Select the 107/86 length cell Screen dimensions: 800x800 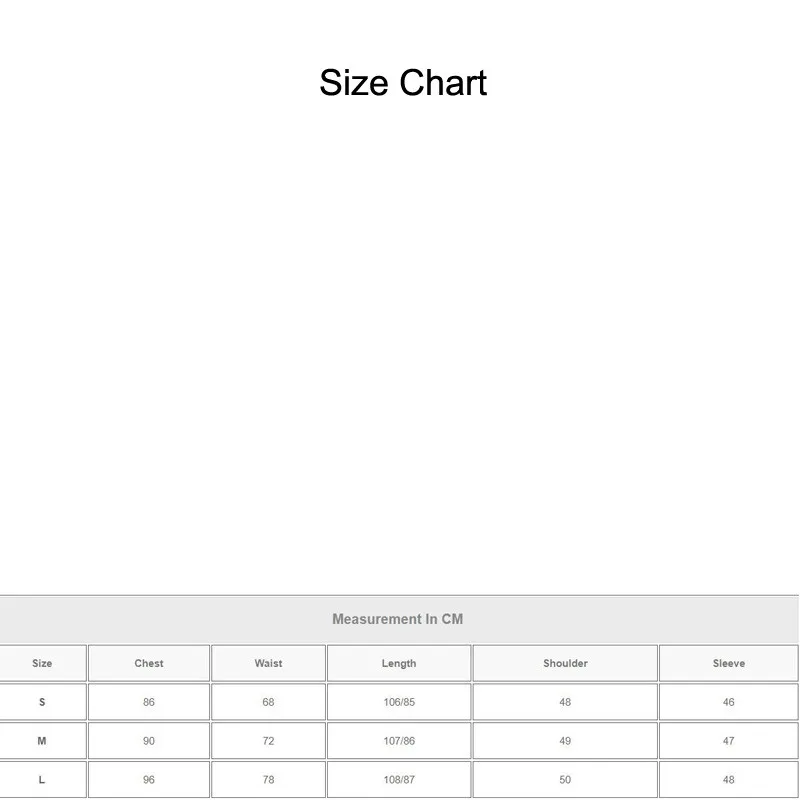click(399, 741)
